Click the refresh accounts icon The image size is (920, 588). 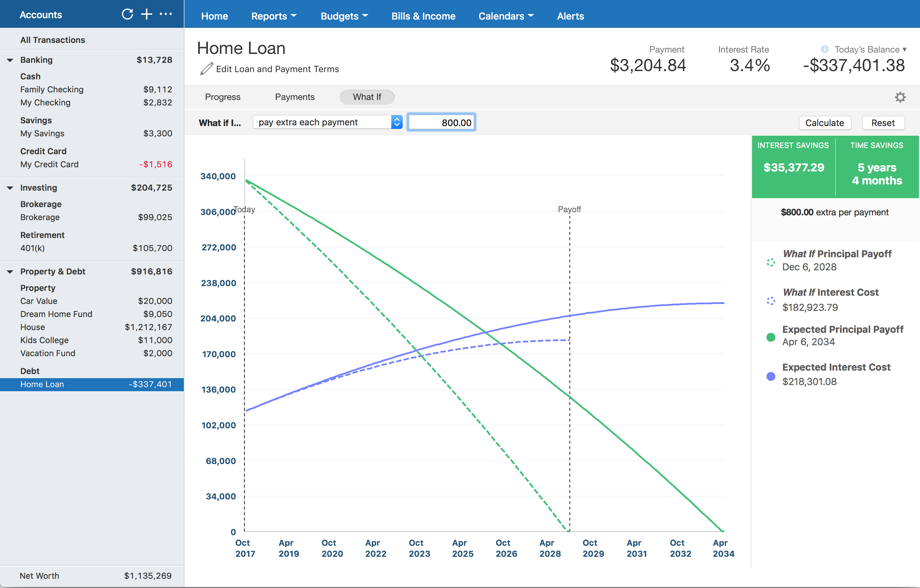tap(127, 14)
